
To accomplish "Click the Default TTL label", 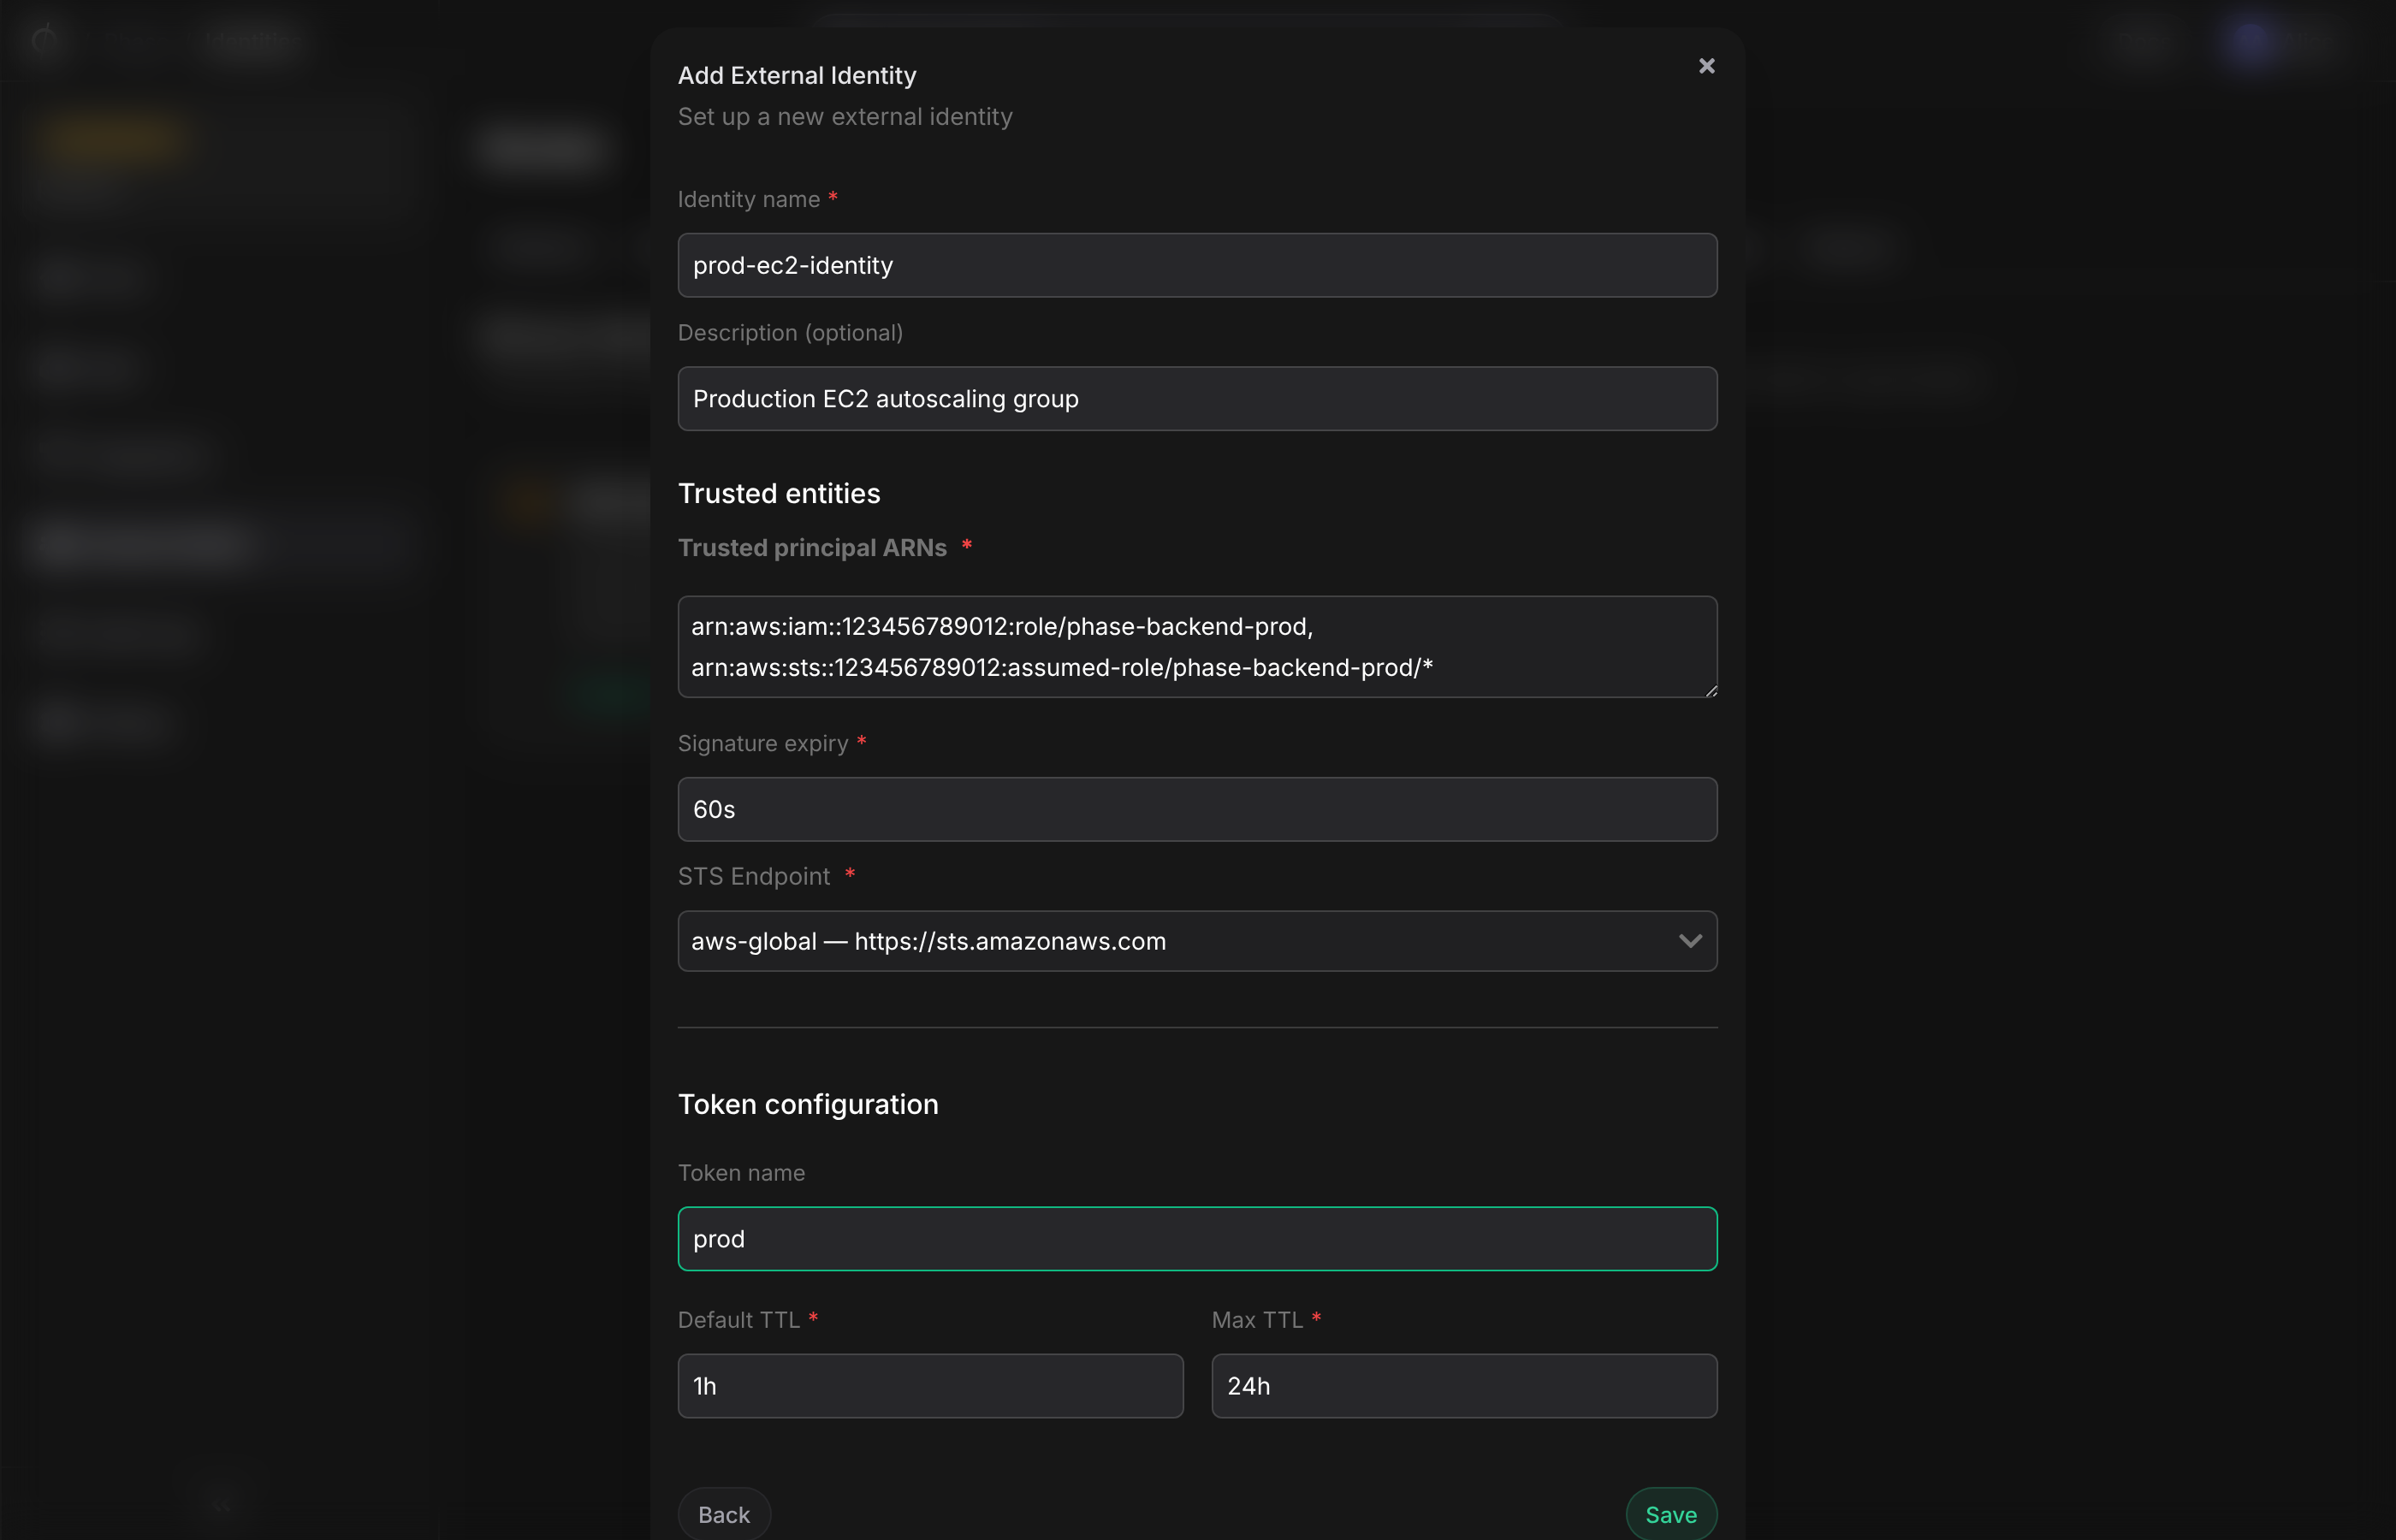I will [738, 1320].
